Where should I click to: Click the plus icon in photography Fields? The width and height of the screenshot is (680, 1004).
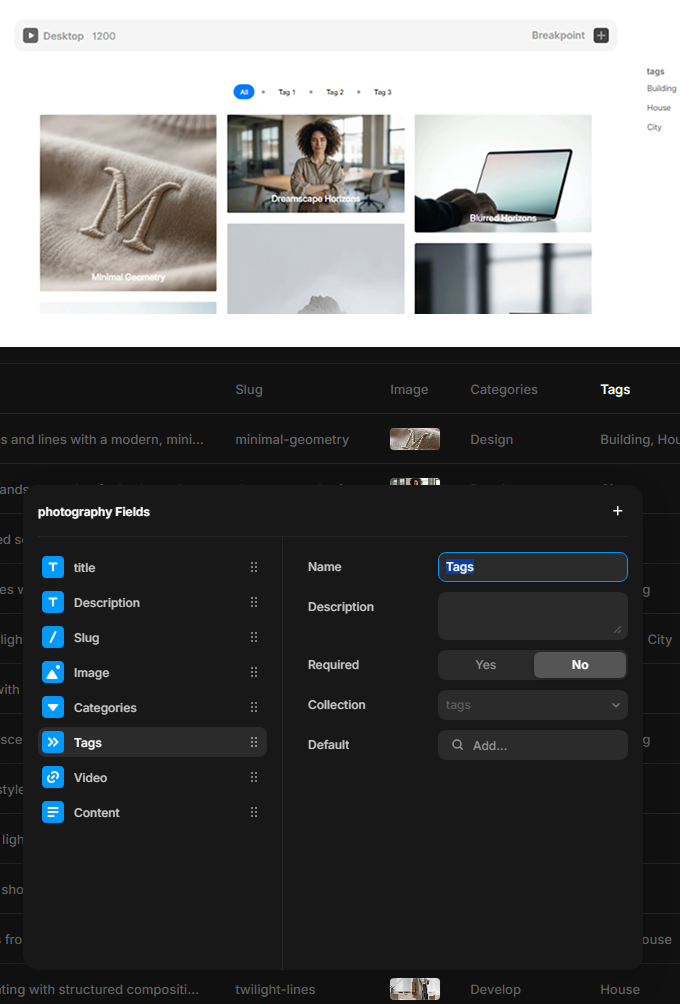click(617, 511)
